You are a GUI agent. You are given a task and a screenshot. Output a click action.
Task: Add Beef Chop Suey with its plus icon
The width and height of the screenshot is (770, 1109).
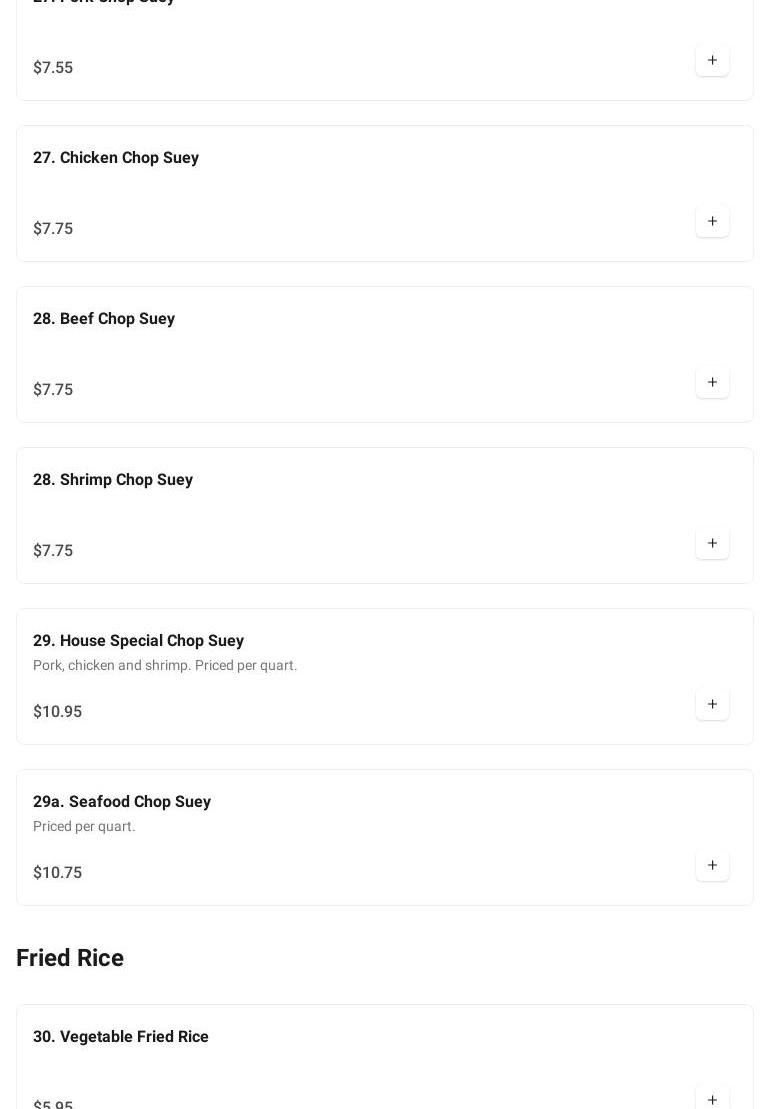712,383
